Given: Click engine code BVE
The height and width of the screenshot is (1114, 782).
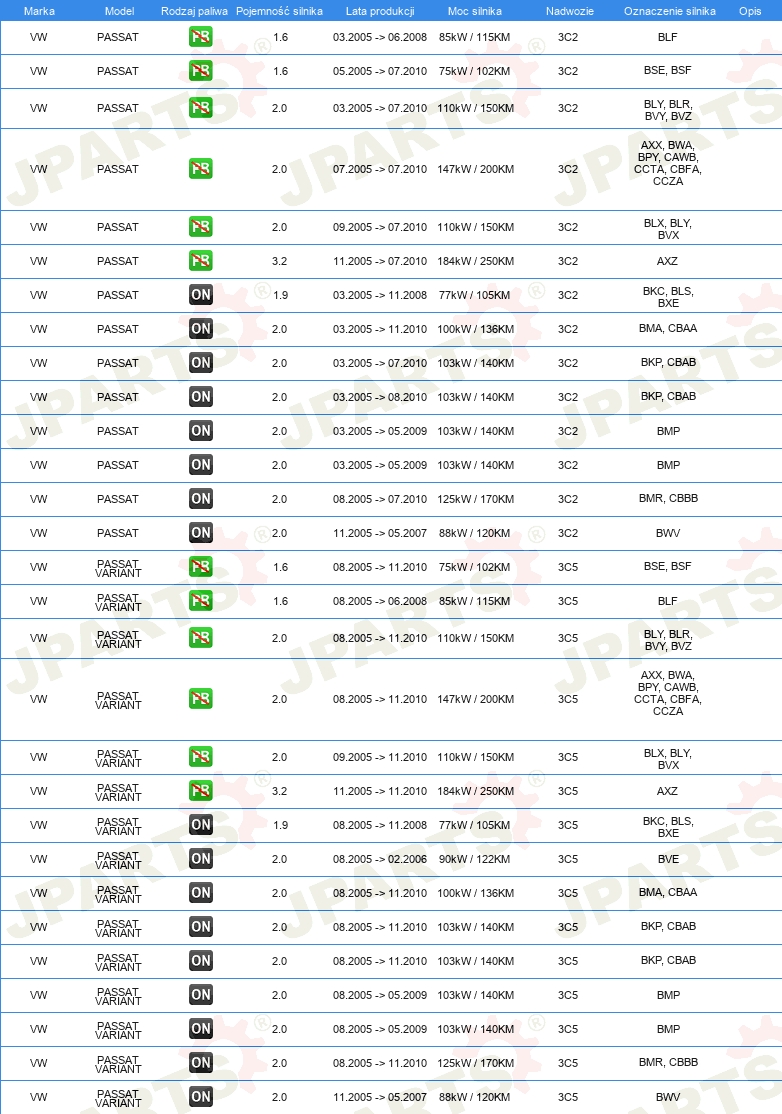Looking at the screenshot, I should pos(668,859).
